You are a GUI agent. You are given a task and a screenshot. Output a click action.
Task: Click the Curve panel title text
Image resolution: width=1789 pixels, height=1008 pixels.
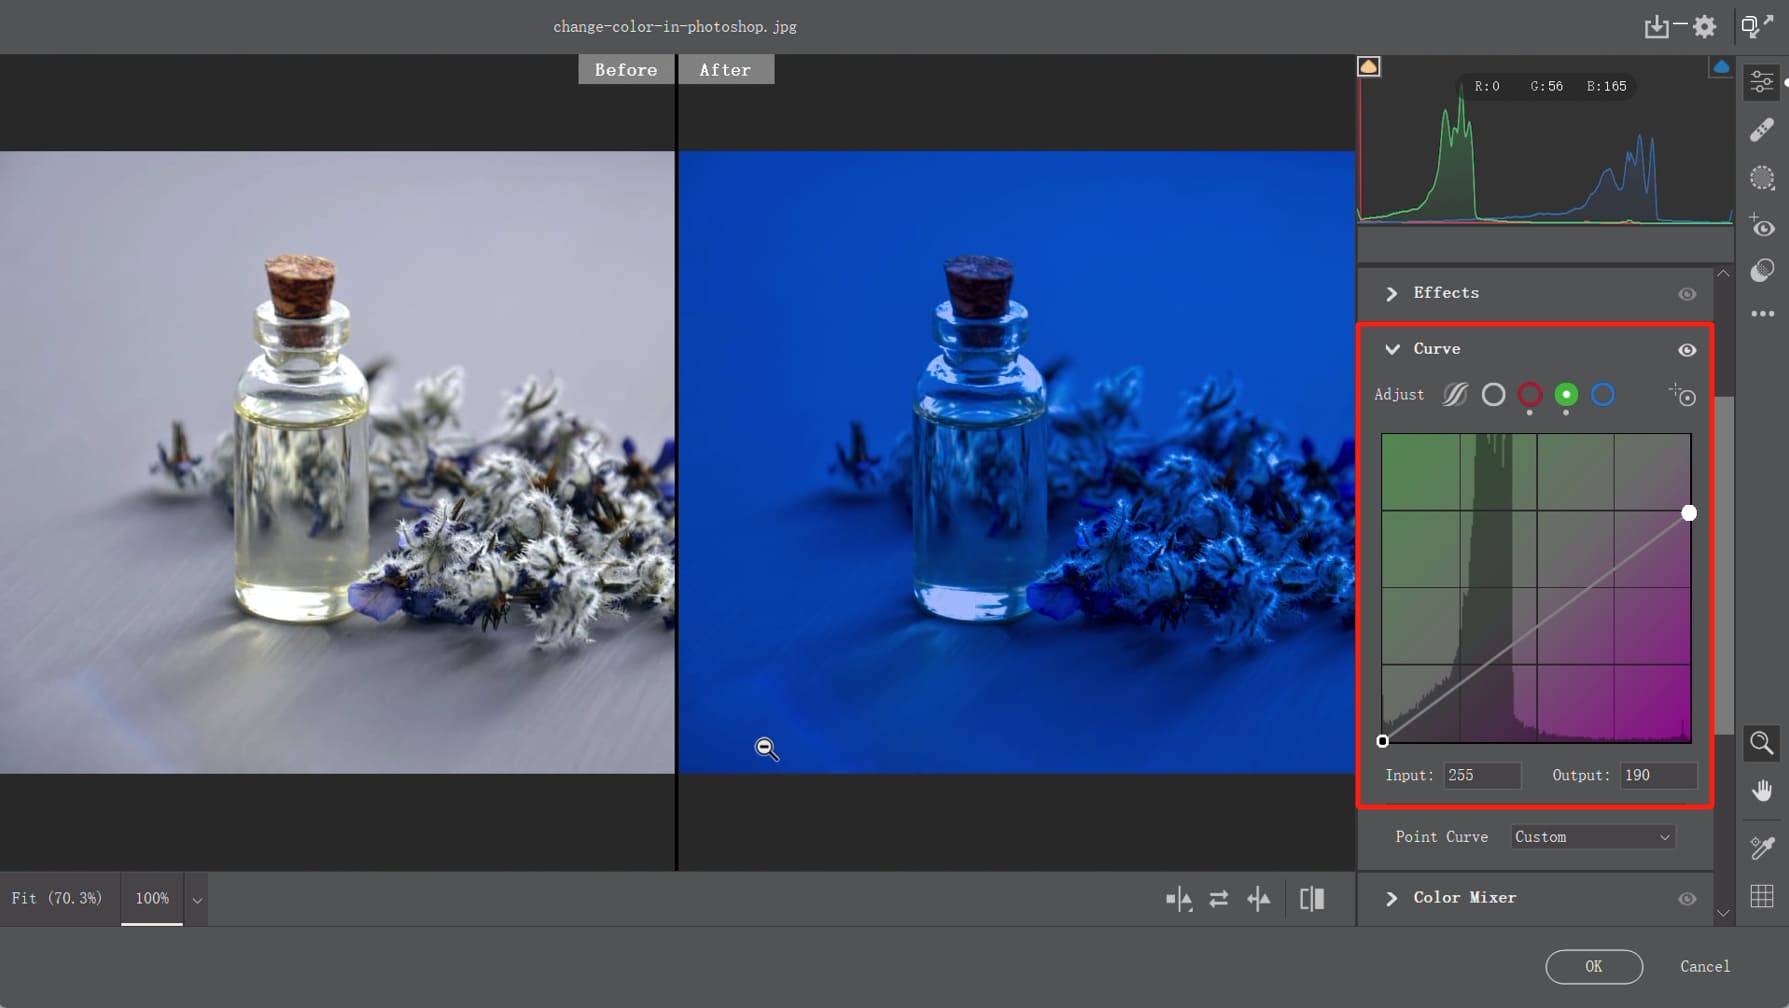tap(1437, 349)
